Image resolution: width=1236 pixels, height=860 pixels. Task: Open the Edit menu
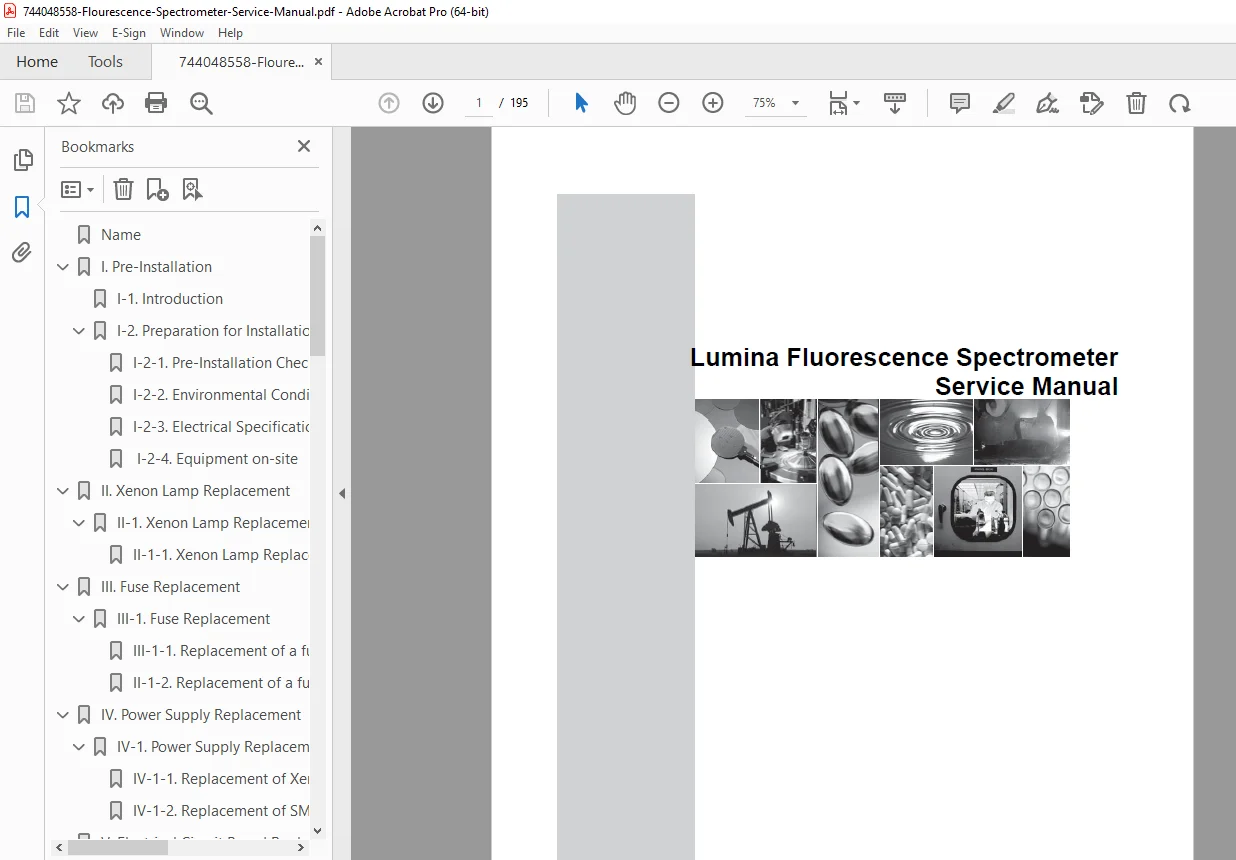click(x=49, y=33)
